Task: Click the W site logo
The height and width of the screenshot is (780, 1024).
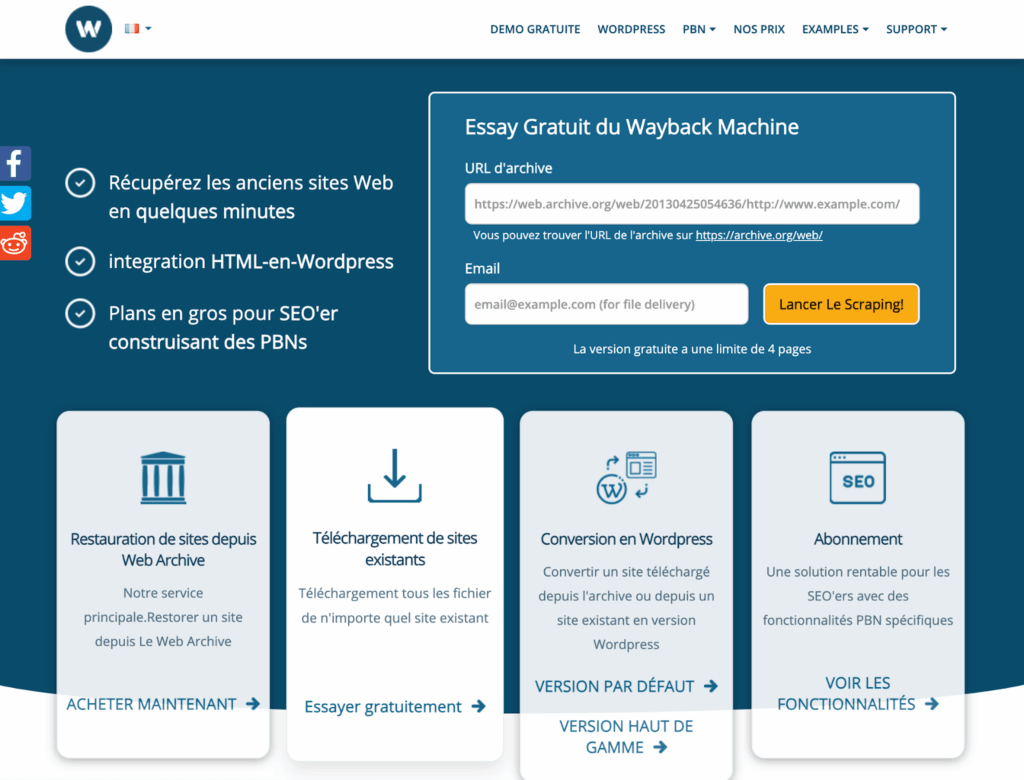Action: [x=89, y=29]
